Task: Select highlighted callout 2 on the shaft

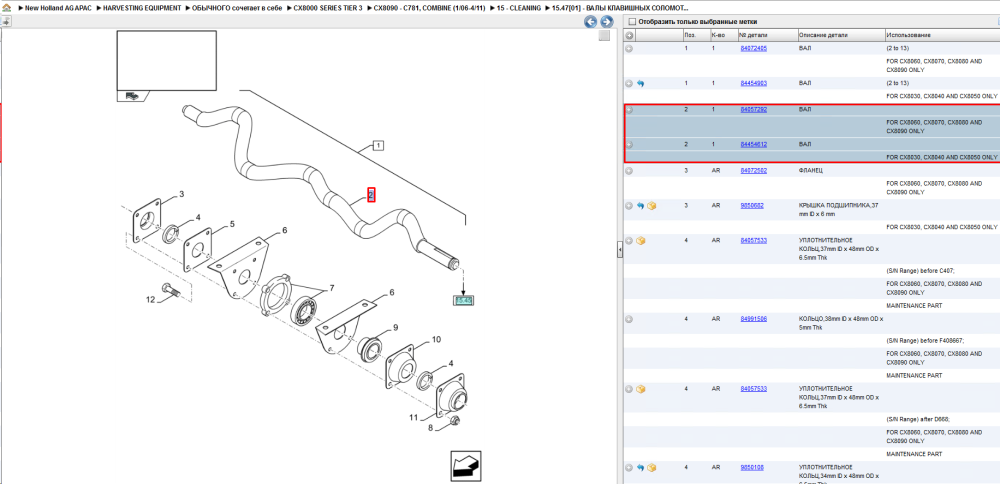Action: [x=371, y=195]
